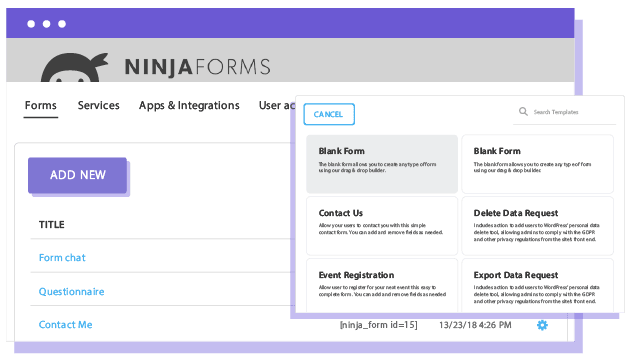
Task: Click the third white window dot
Action: click(62, 24)
